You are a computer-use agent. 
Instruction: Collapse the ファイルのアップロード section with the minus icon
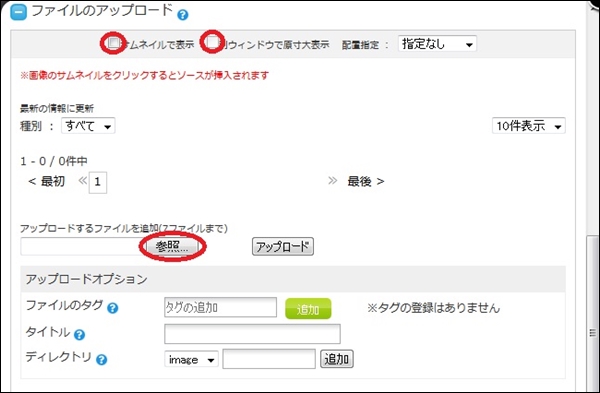pyautogui.click(x=18, y=12)
